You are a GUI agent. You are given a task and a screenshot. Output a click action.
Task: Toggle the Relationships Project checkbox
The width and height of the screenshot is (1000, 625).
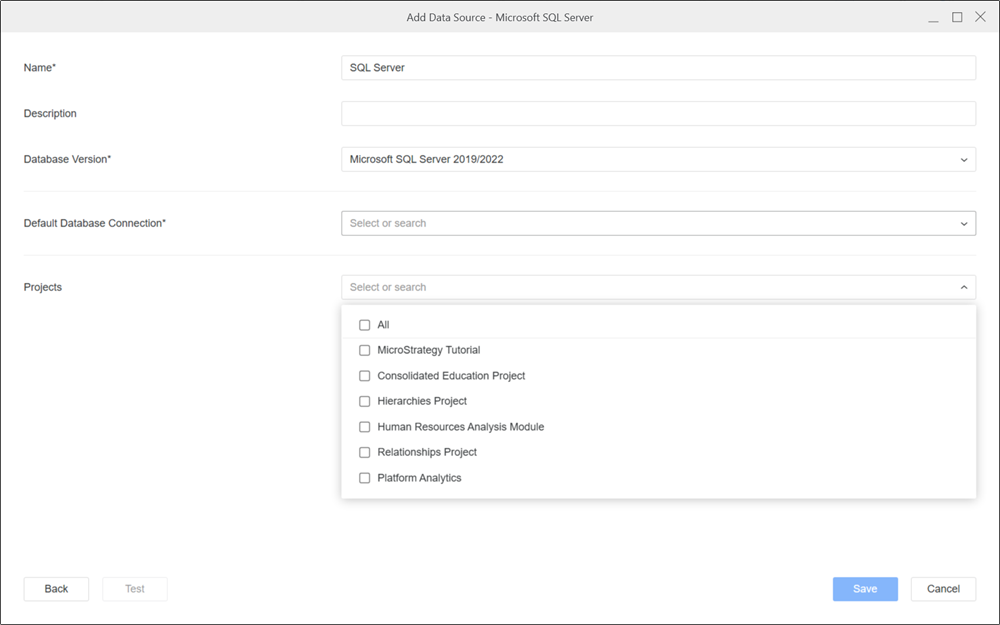(x=365, y=452)
